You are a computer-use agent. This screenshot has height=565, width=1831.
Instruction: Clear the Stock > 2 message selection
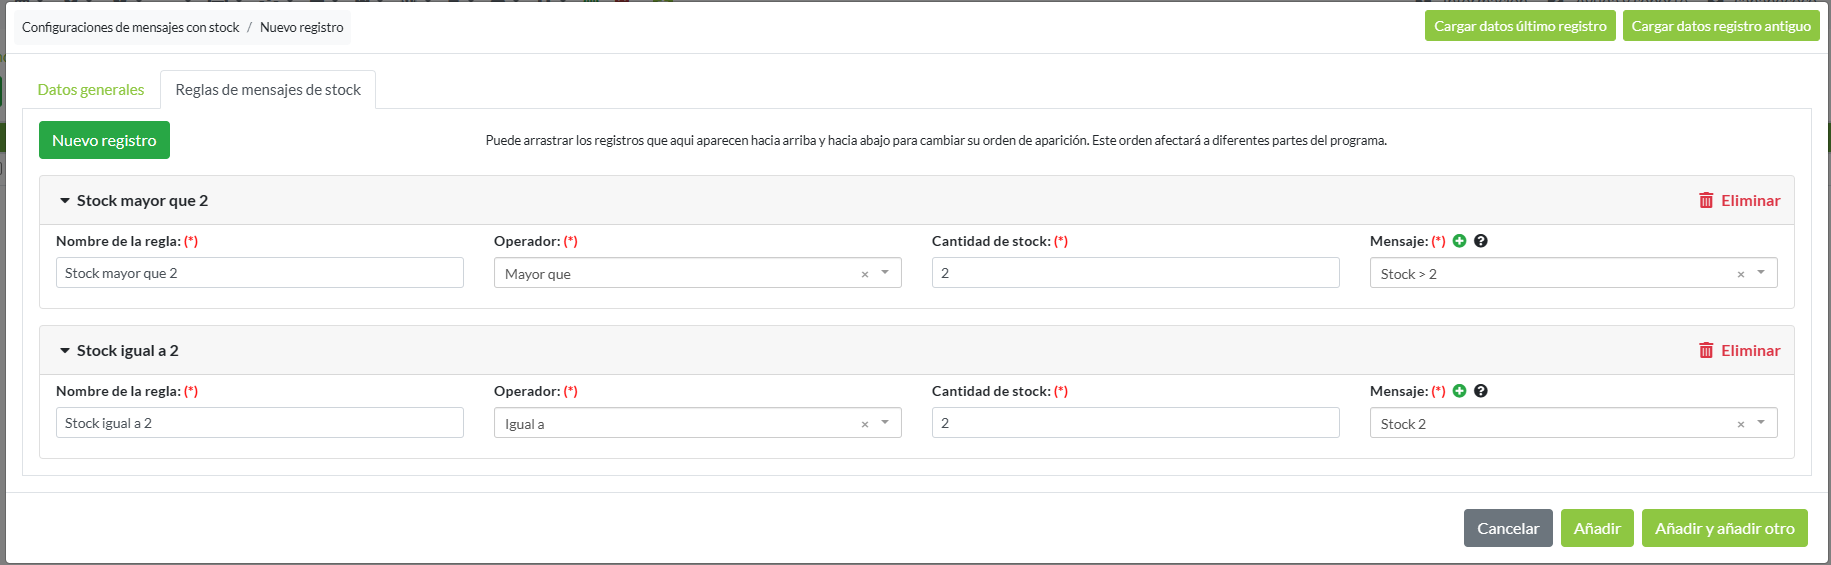(1741, 274)
